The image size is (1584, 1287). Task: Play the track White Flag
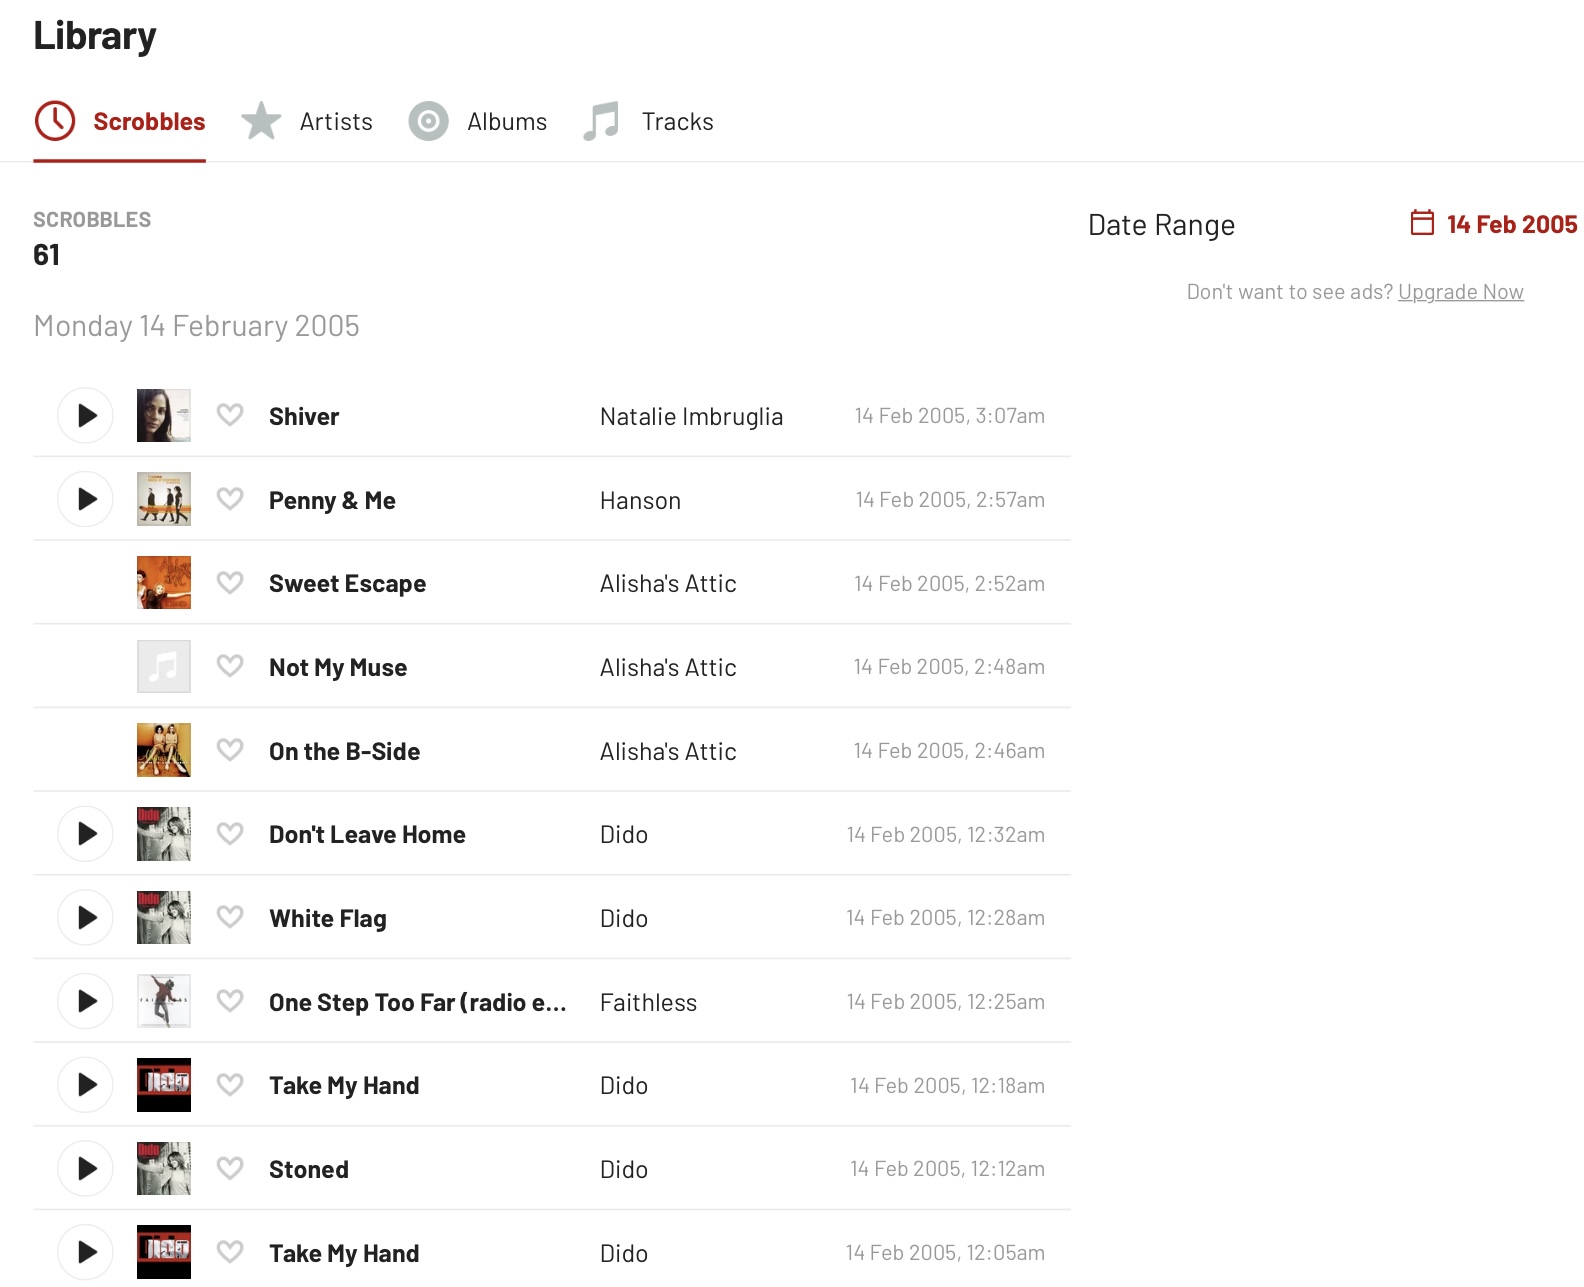click(x=86, y=918)
